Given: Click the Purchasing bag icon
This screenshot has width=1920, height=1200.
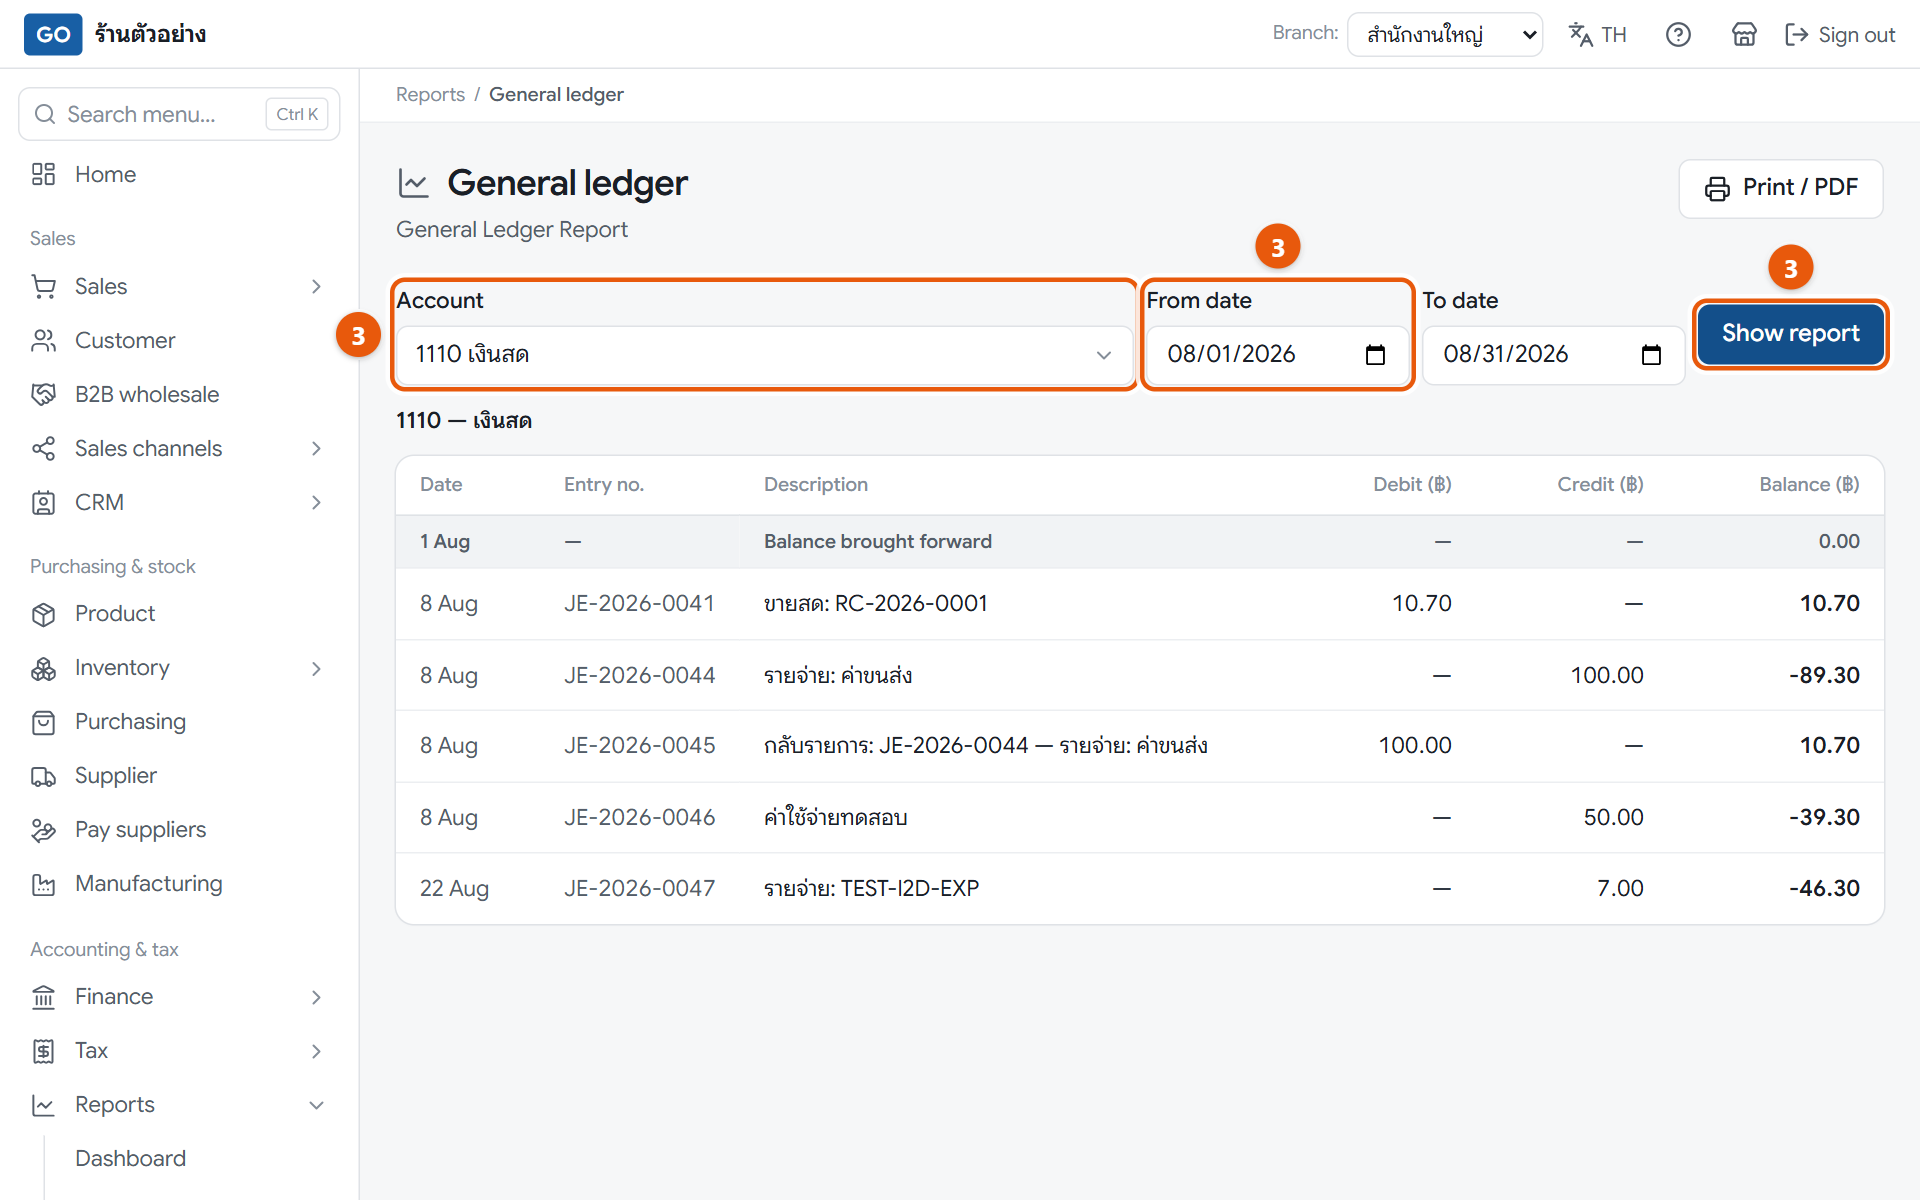Looking at the screenshot, I should (x=43, y=722).
